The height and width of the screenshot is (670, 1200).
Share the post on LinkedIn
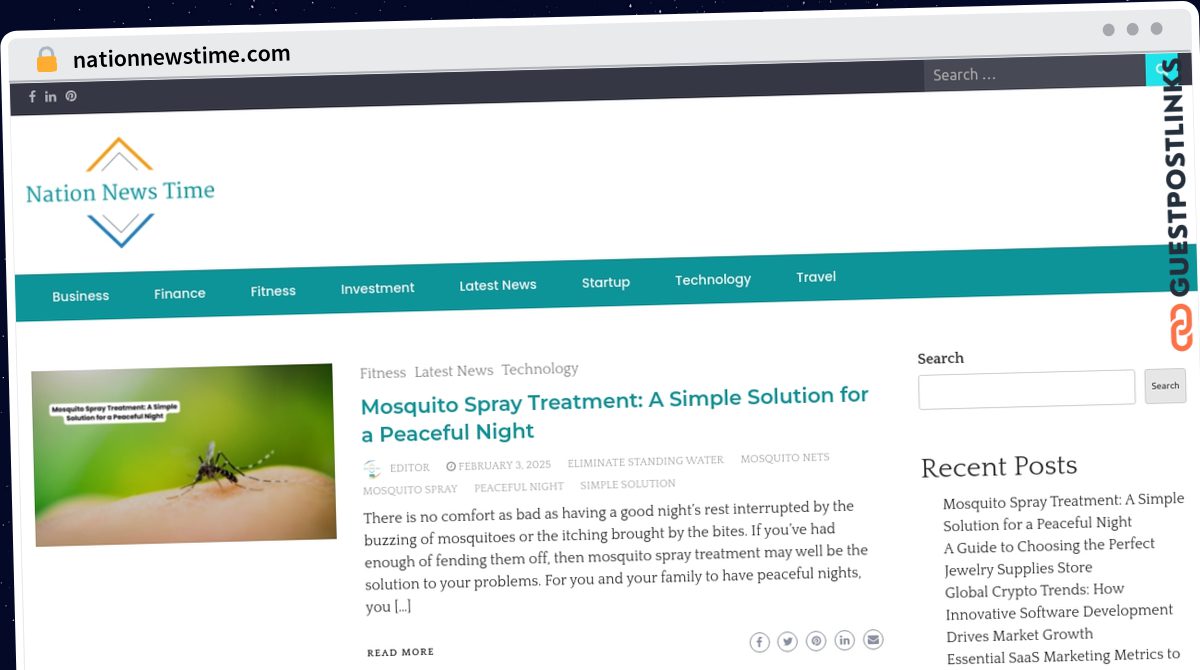click(x=845, y=640)
